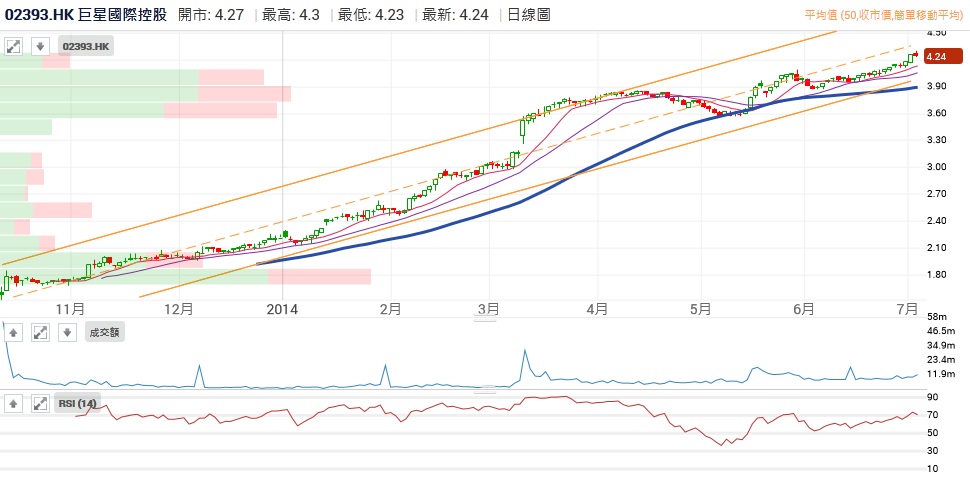Click the 3月 label on time axis
Image resolution: width=970 pixels, height=478 pixels.
(x=487, y=309)
